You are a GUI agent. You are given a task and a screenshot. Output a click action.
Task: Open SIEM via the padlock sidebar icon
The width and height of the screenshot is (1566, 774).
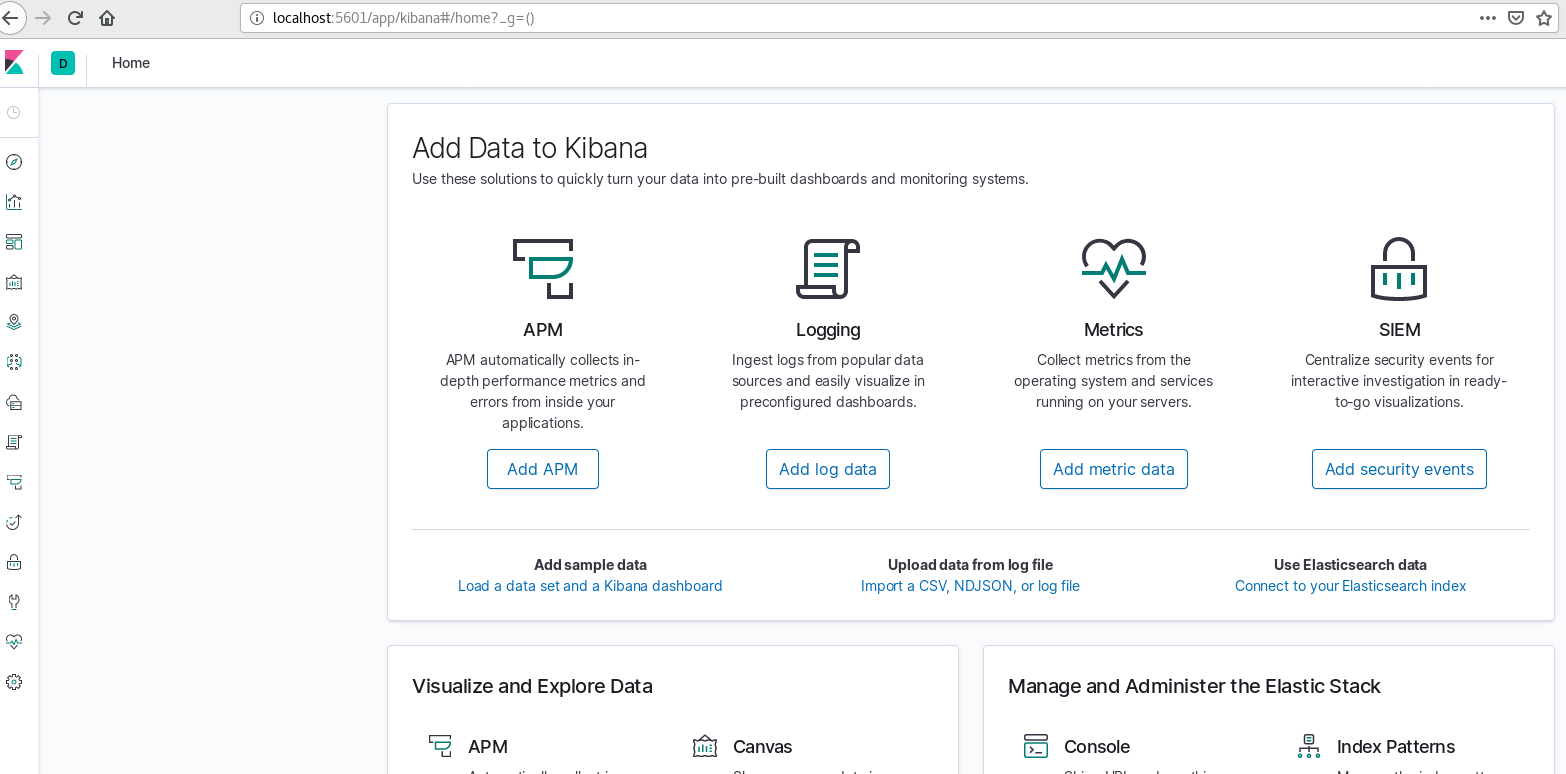click(14, 562)
